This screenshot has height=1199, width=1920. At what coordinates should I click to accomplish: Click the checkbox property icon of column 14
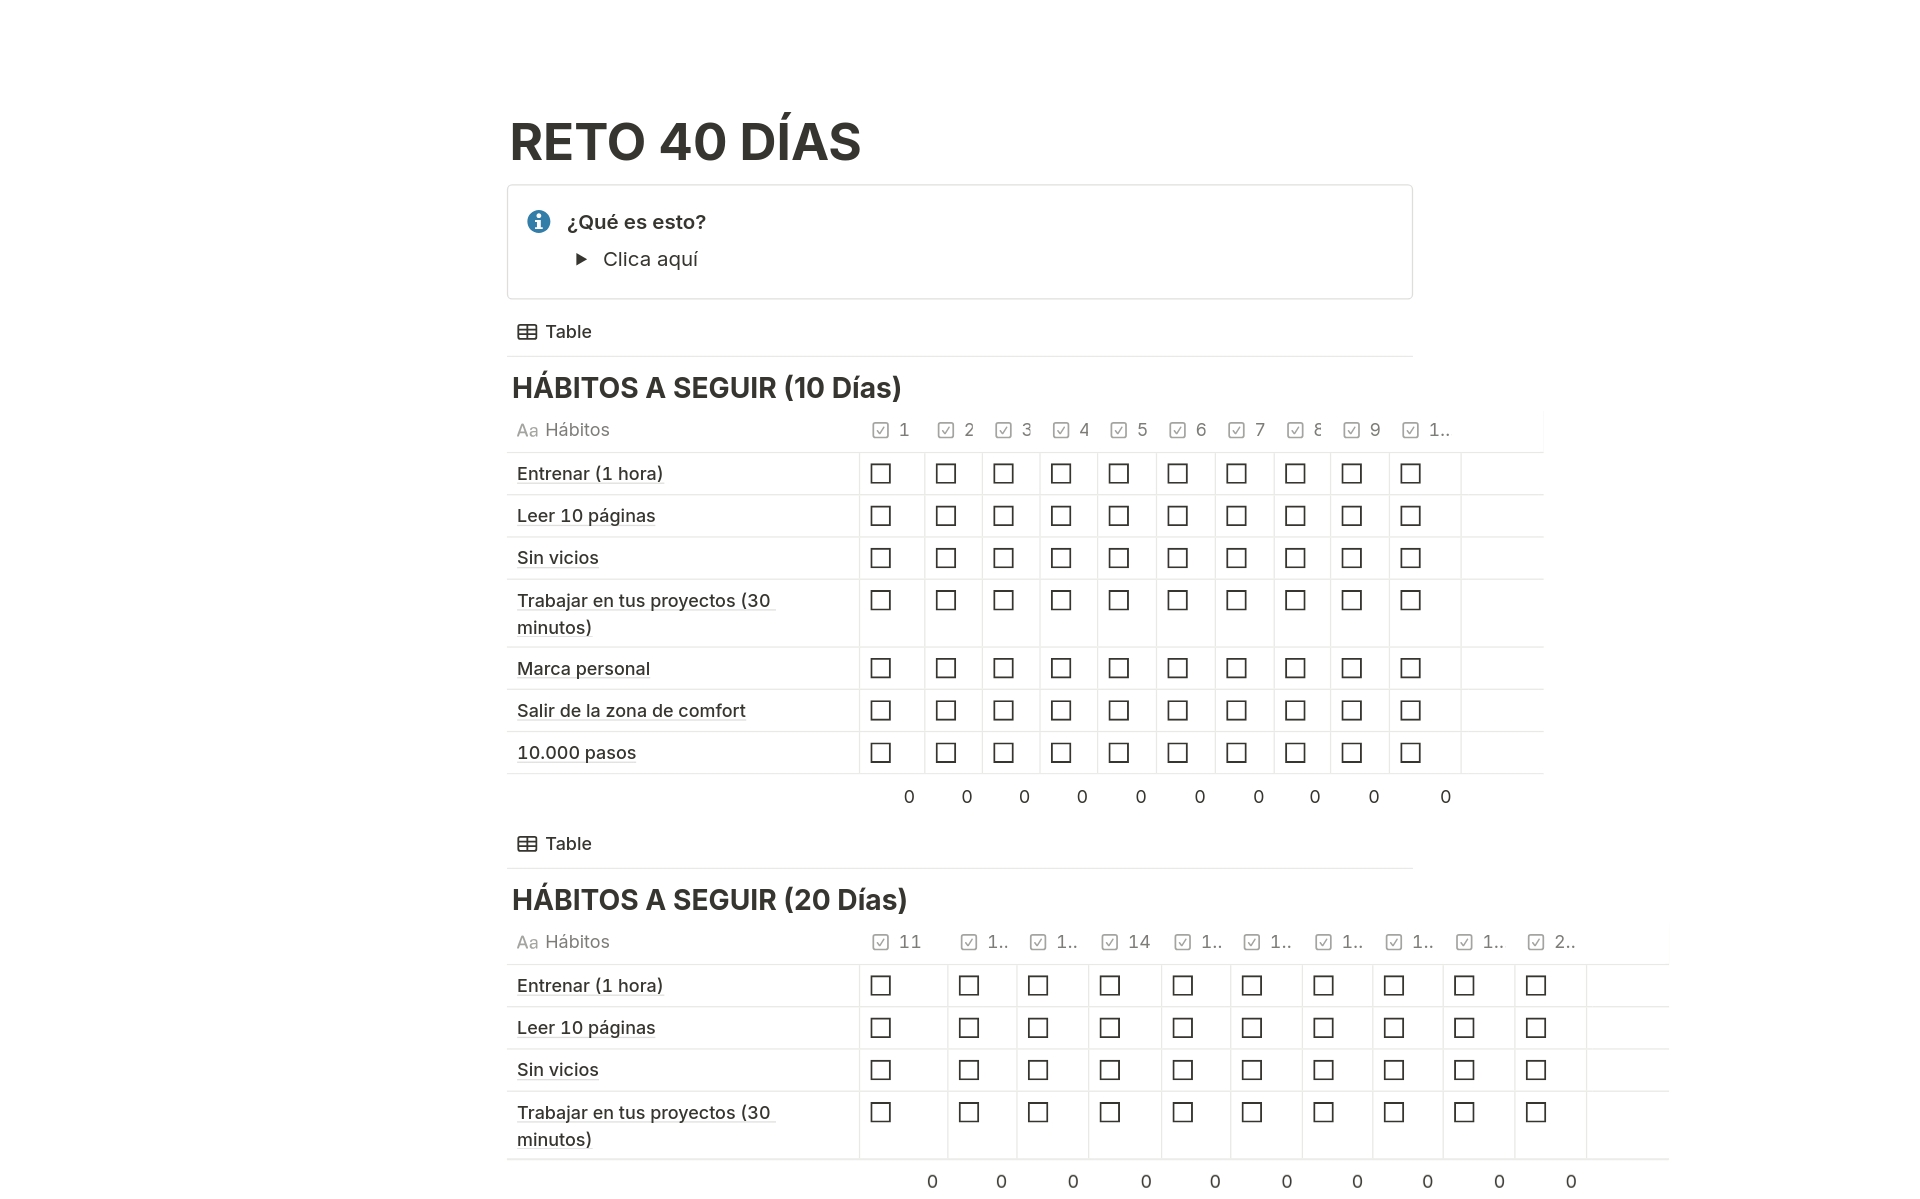click(x=1110, y=941)
